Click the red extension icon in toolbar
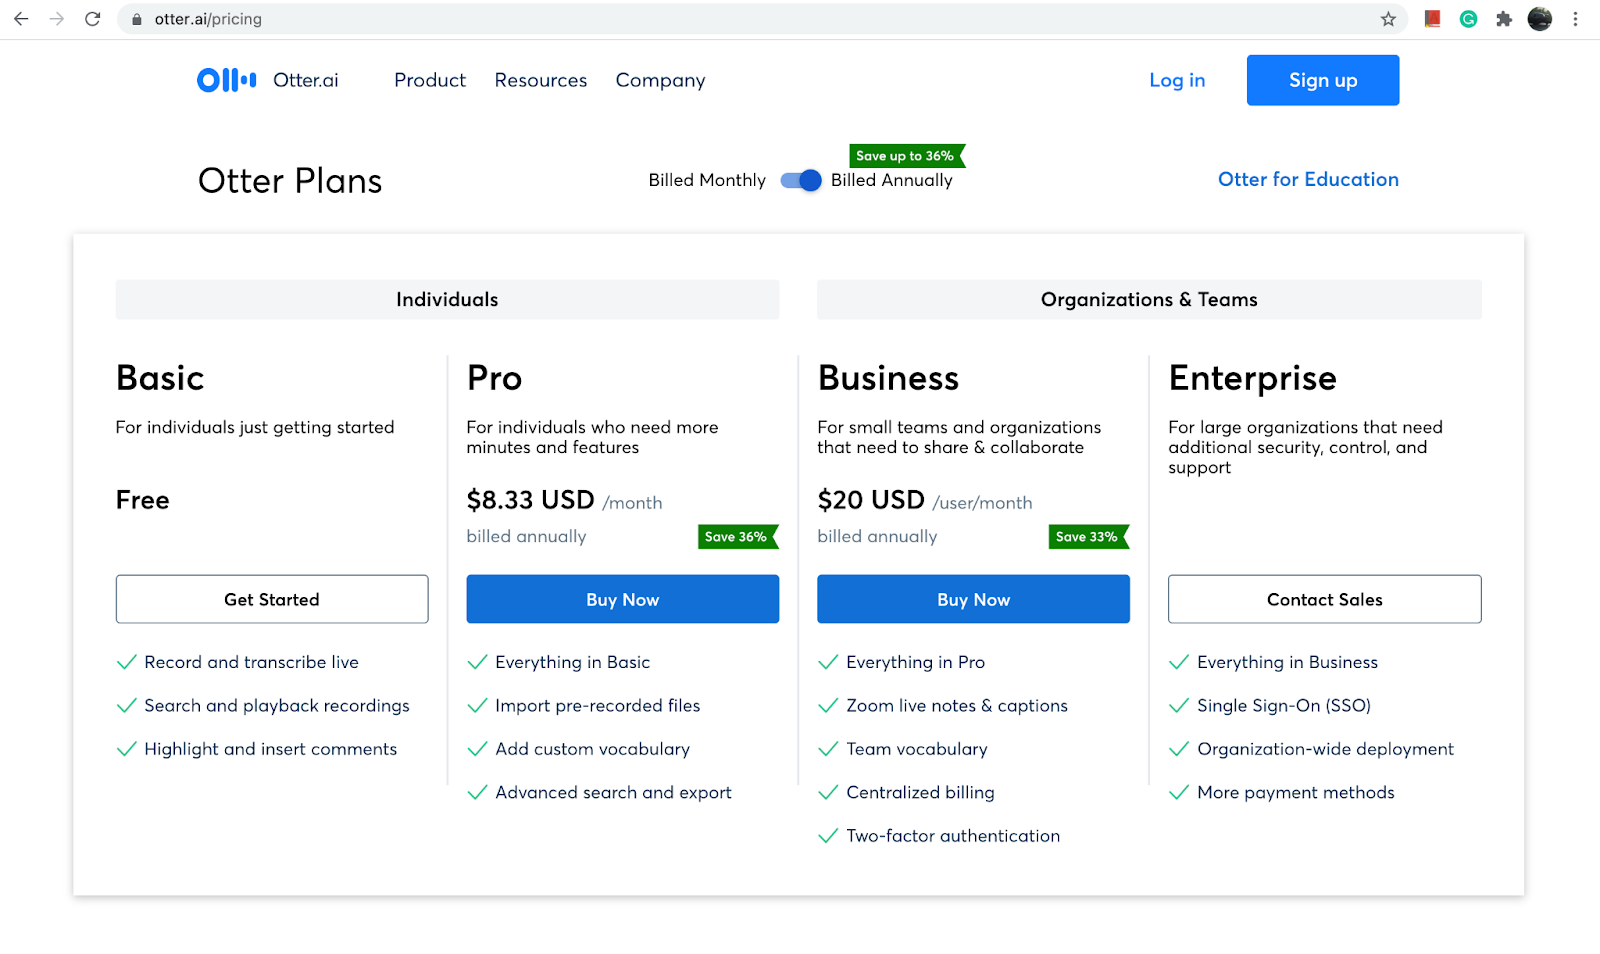1600x954 pixels. point(1432,19)
